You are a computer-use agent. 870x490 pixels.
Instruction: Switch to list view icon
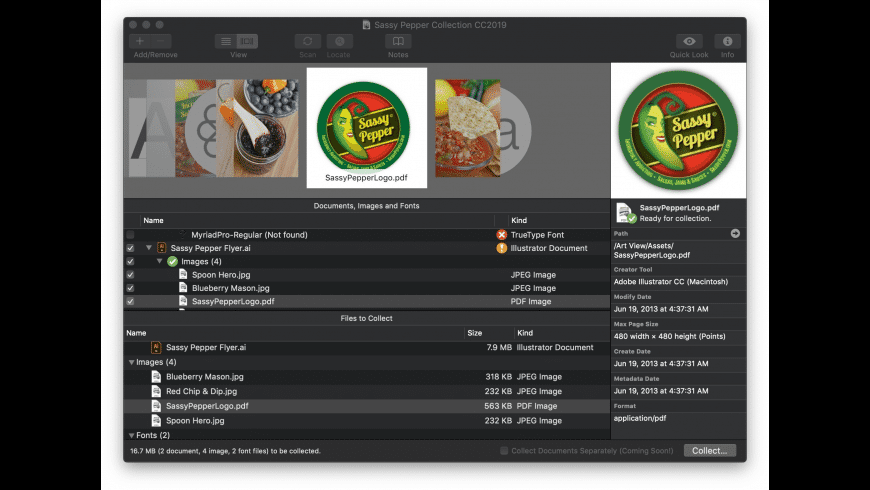tap(226, 41)
